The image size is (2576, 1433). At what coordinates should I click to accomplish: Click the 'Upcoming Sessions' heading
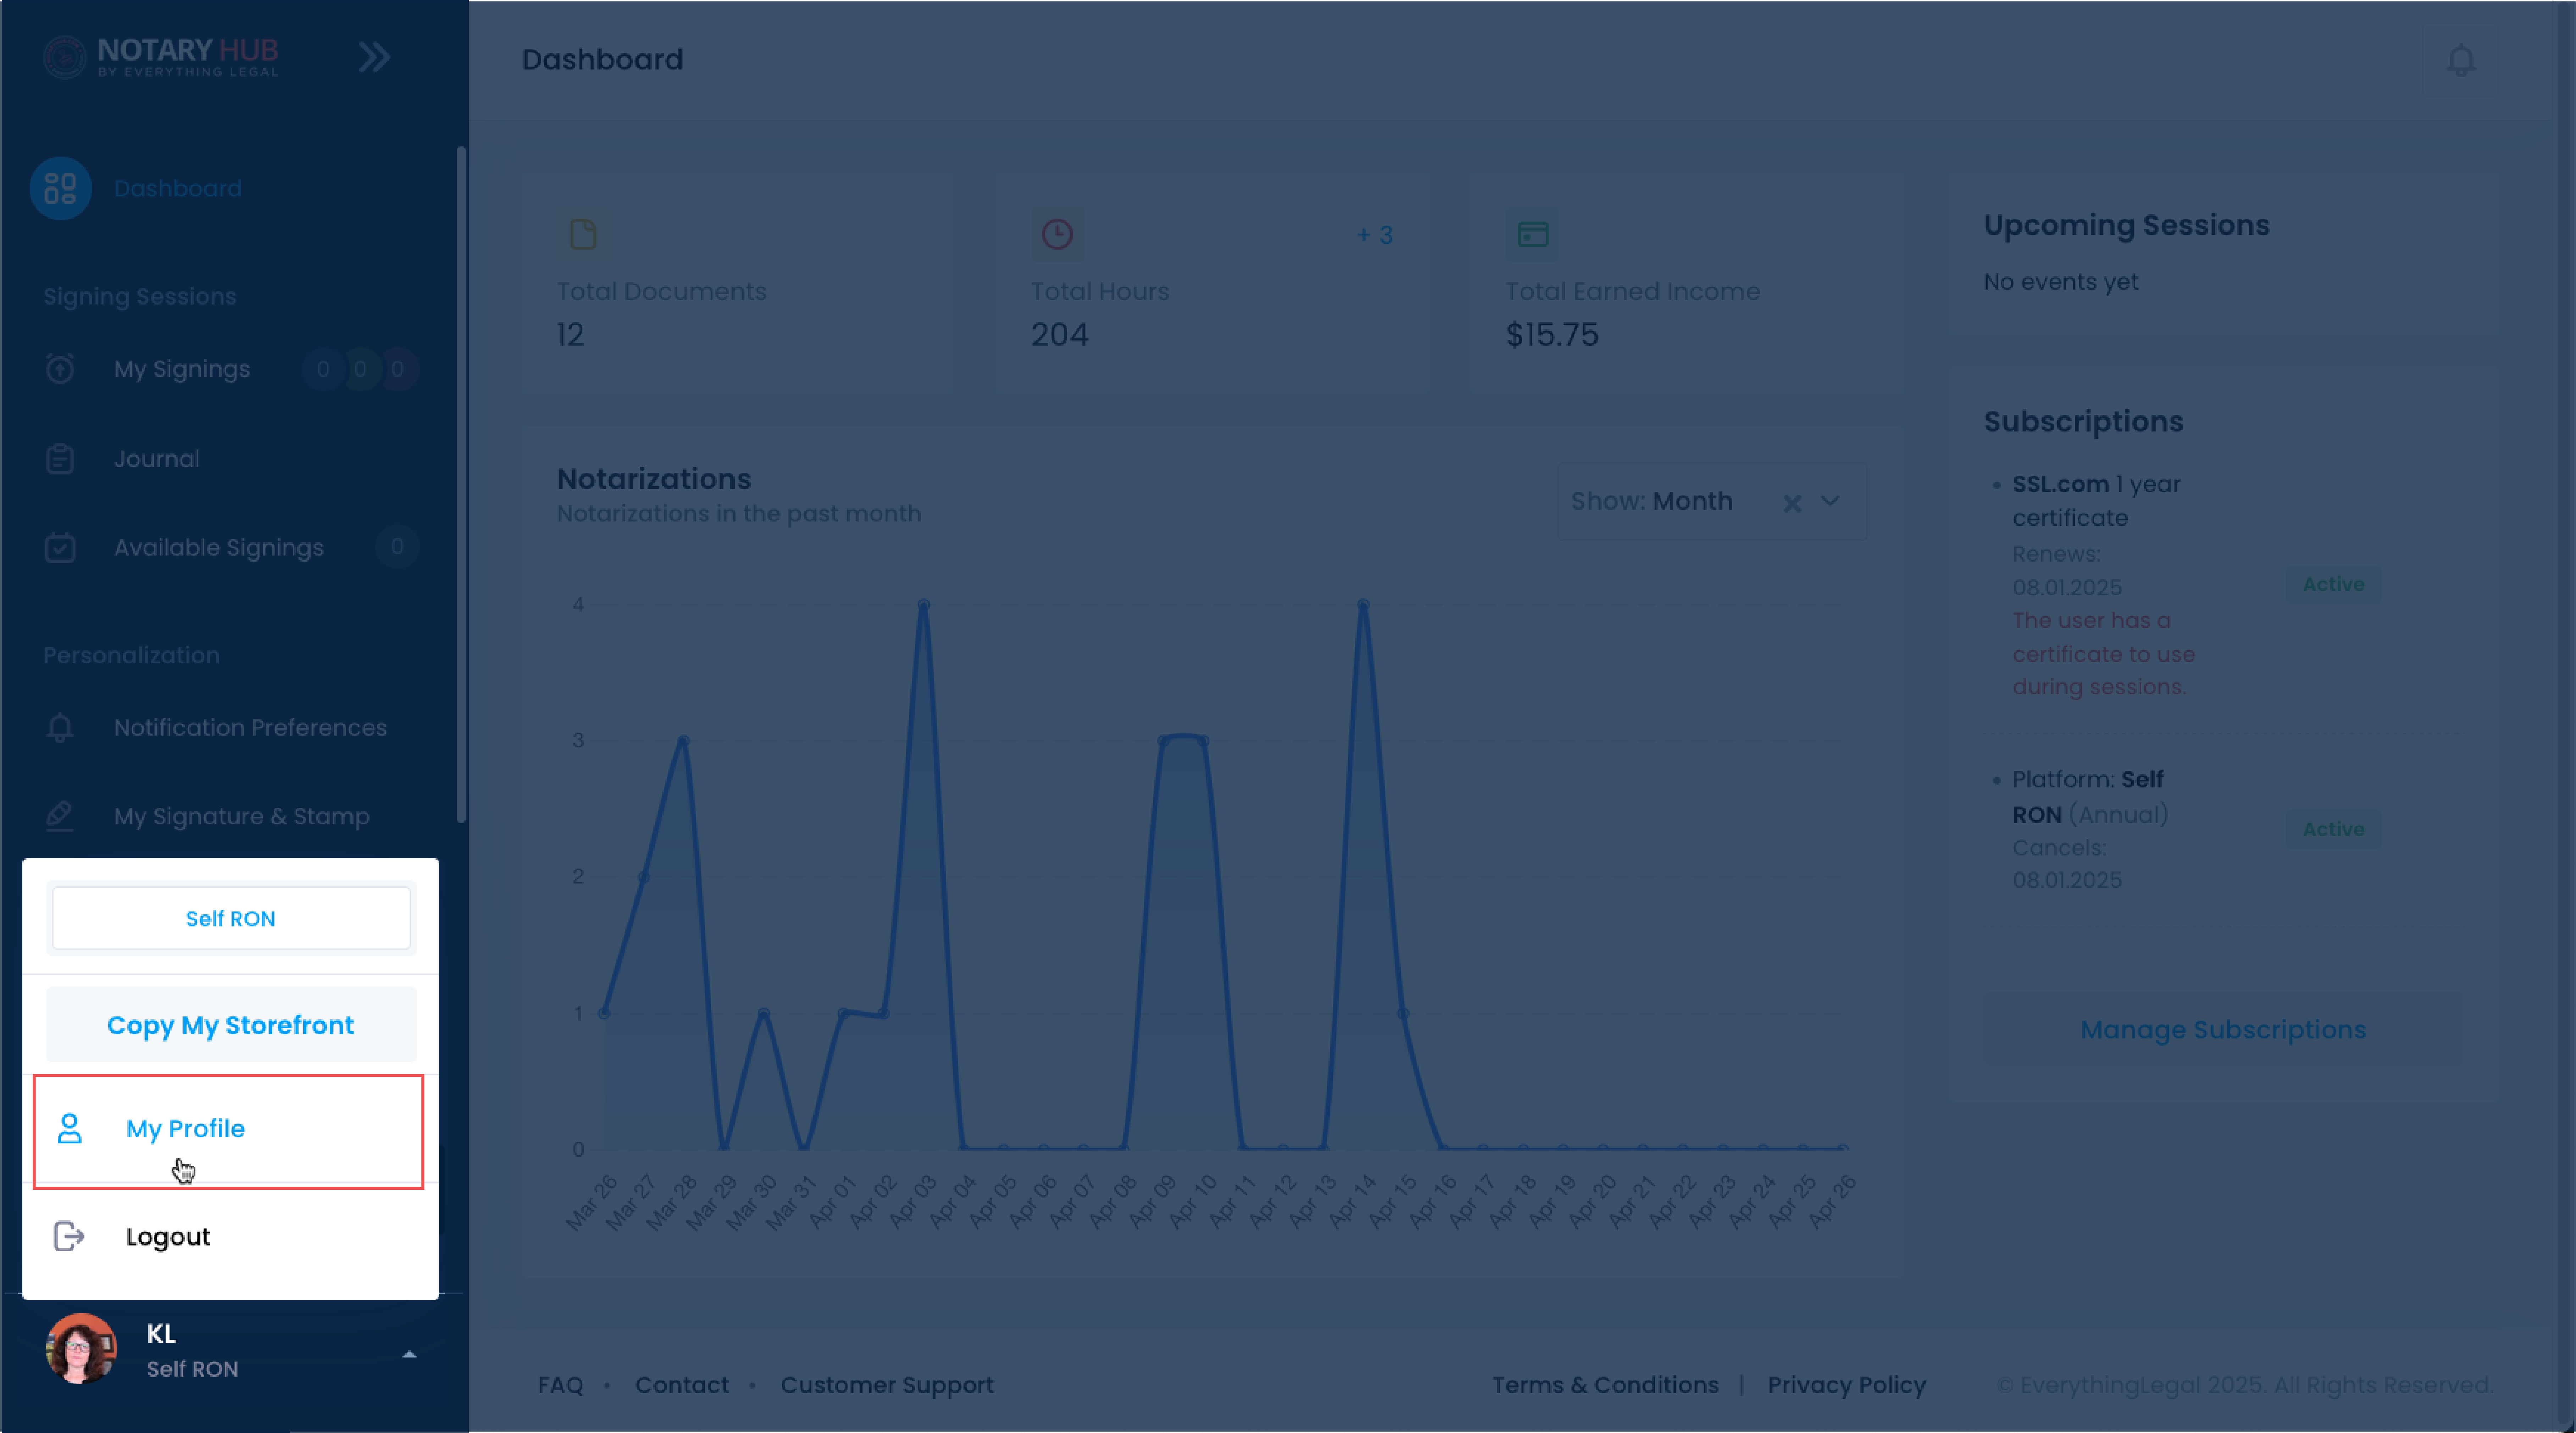click(2127, 225)
